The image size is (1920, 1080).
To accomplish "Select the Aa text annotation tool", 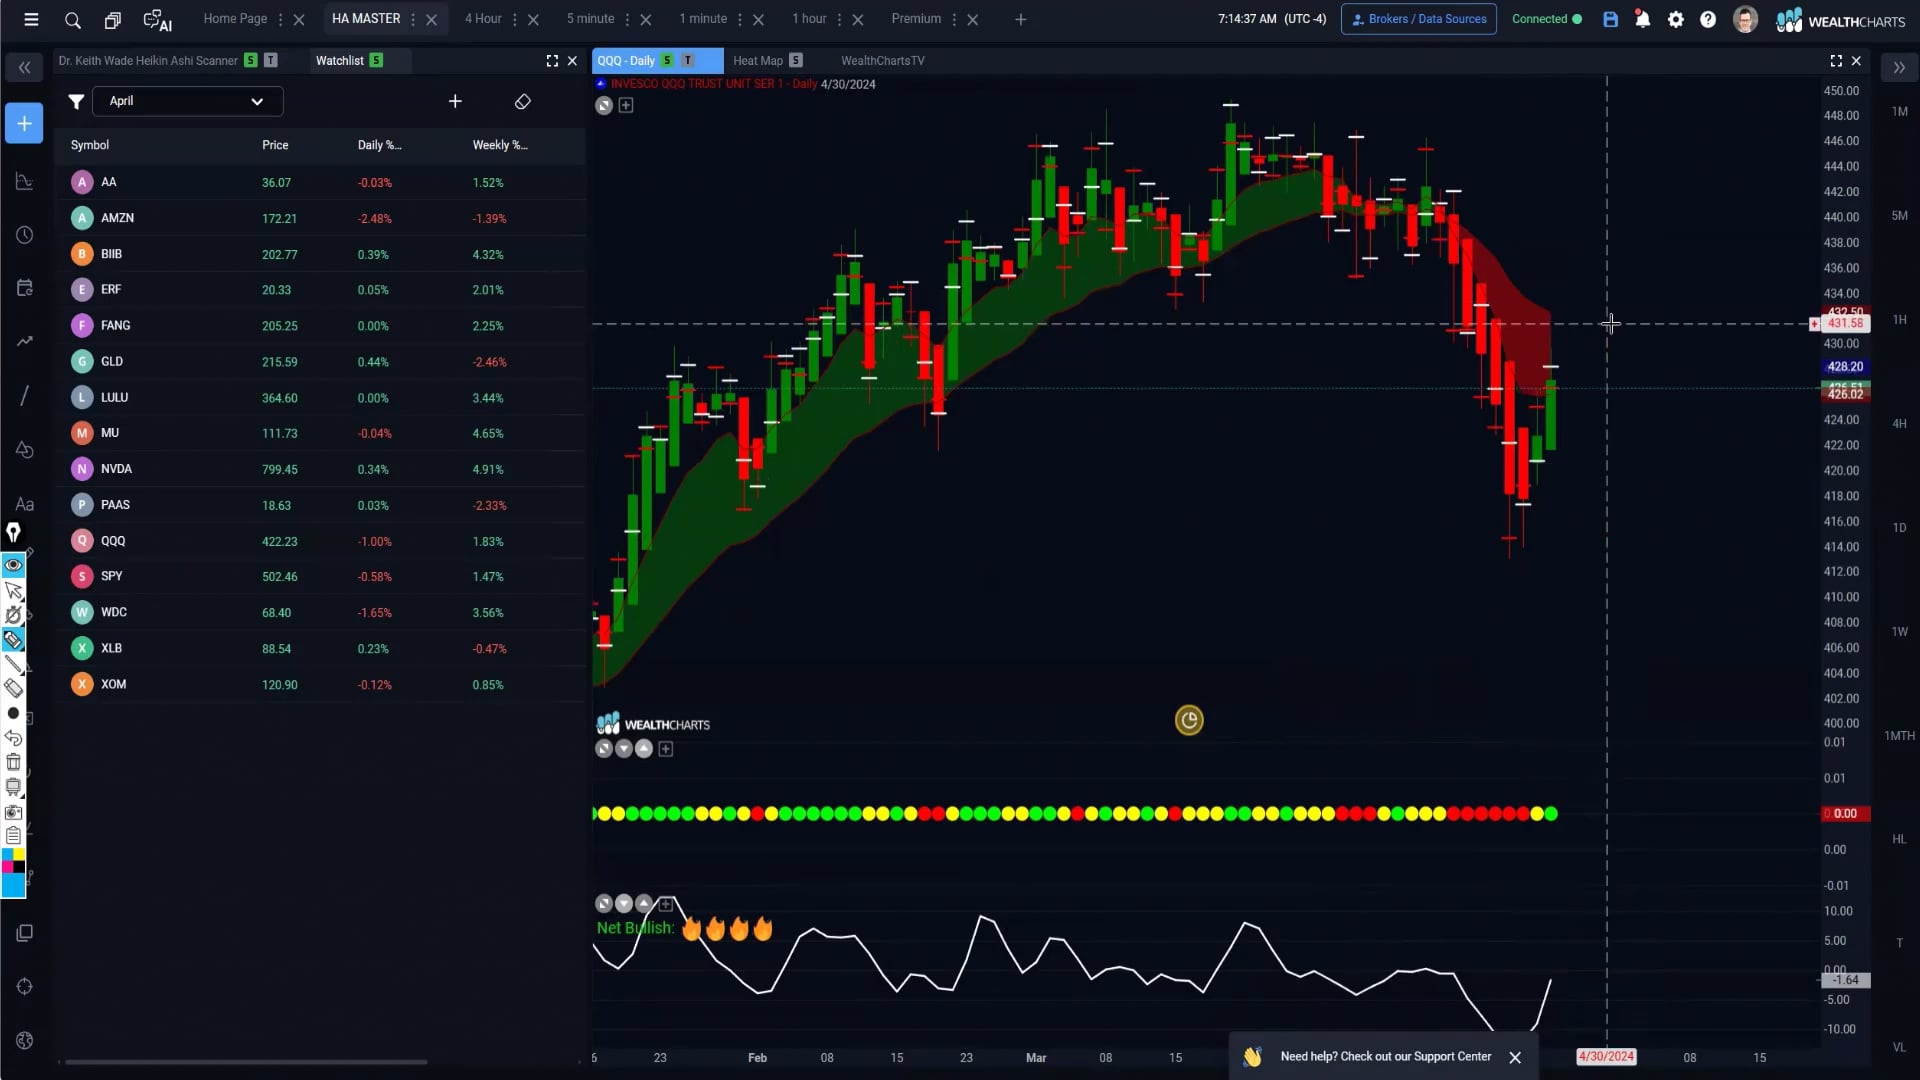I will click(x=24, y=504).
